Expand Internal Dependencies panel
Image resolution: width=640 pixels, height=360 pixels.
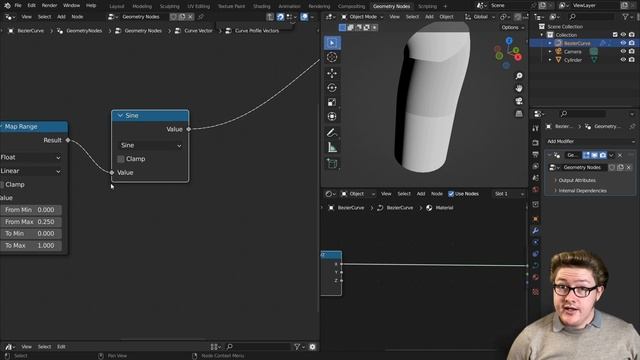581,191
